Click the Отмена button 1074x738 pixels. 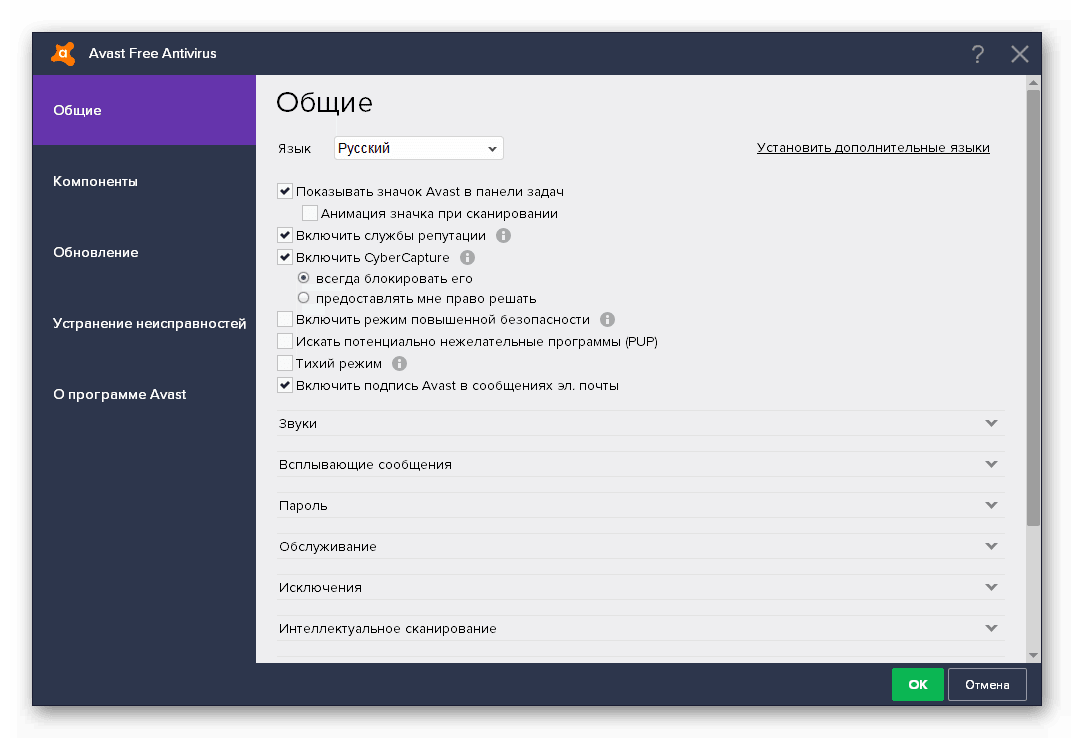(x=987, y=685)
